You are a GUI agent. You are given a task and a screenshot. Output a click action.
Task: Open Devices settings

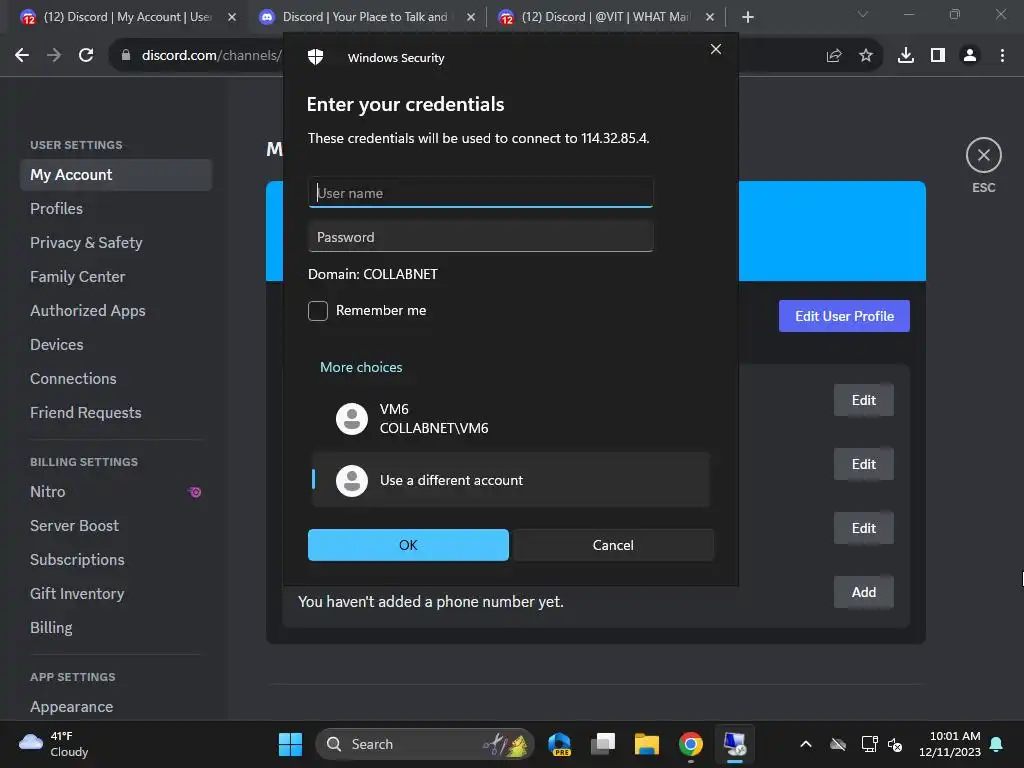(x=116, y=344)
